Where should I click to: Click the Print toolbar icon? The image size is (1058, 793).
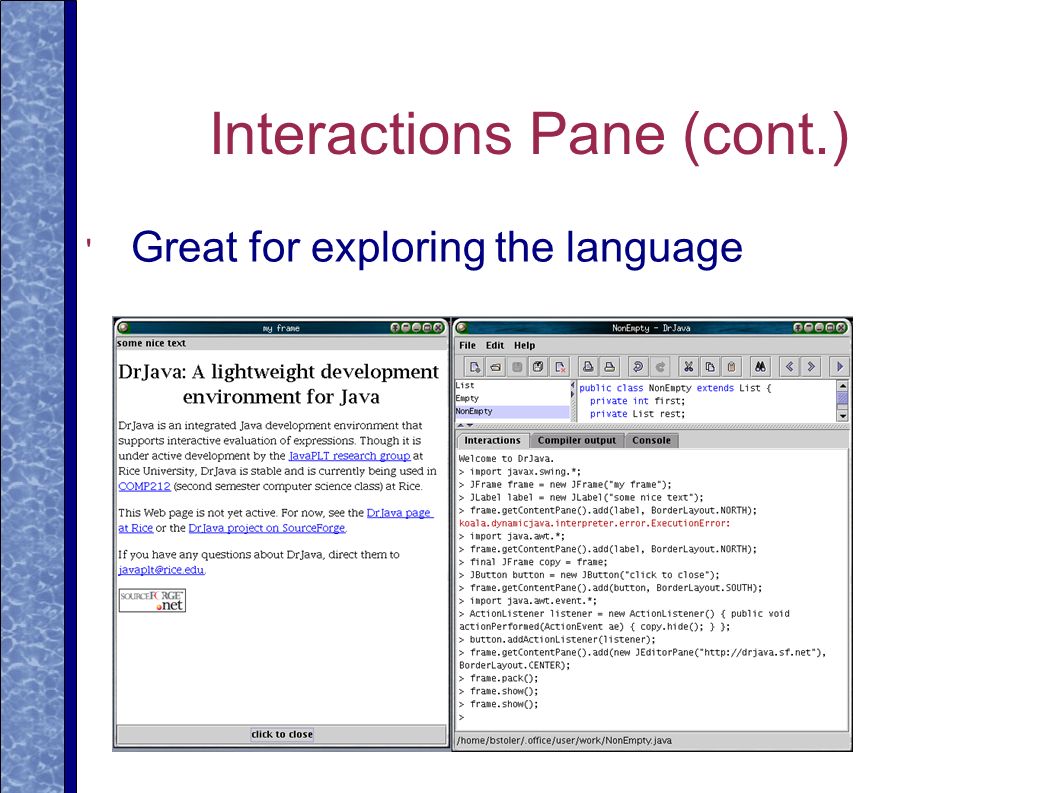tap(609, 366)
